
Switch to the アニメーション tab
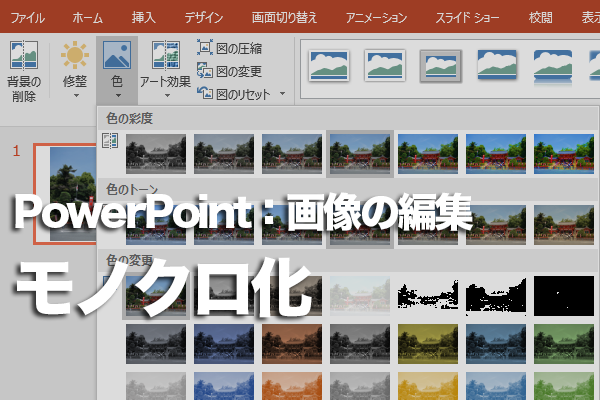[x=376, y=18]
